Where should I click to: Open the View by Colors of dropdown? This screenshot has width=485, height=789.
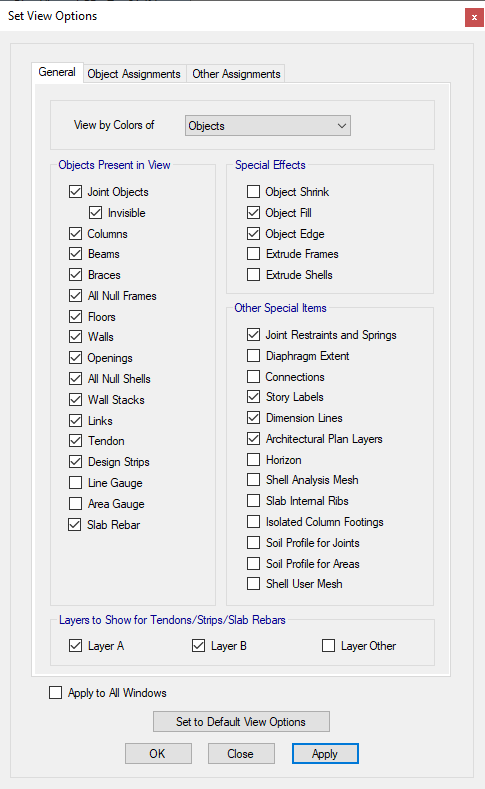268,126
